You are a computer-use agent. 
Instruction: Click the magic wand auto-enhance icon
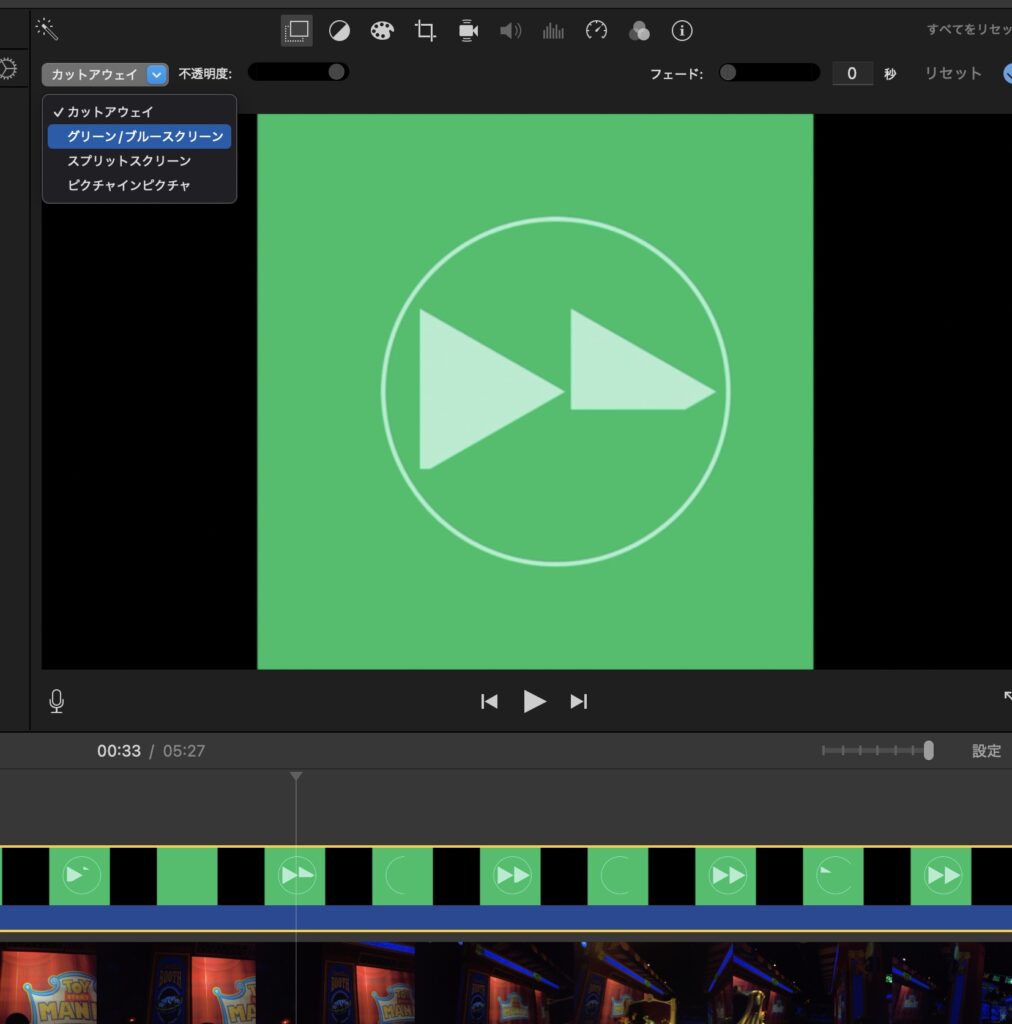coord(46,29)
